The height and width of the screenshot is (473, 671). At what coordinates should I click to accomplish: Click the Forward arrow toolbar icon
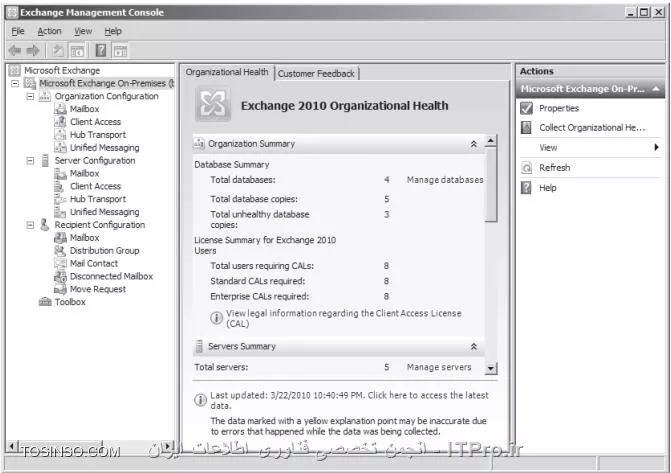(33, 51)
